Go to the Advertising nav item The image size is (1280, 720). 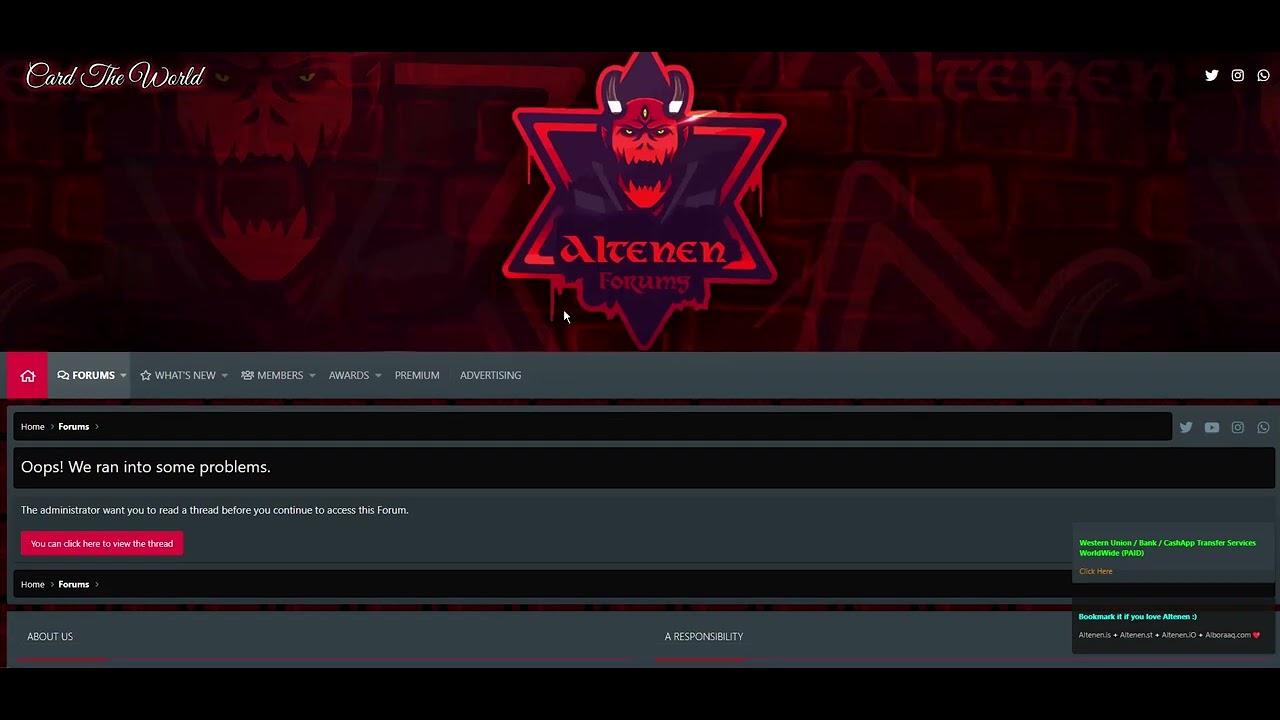(x=490, y=376)
